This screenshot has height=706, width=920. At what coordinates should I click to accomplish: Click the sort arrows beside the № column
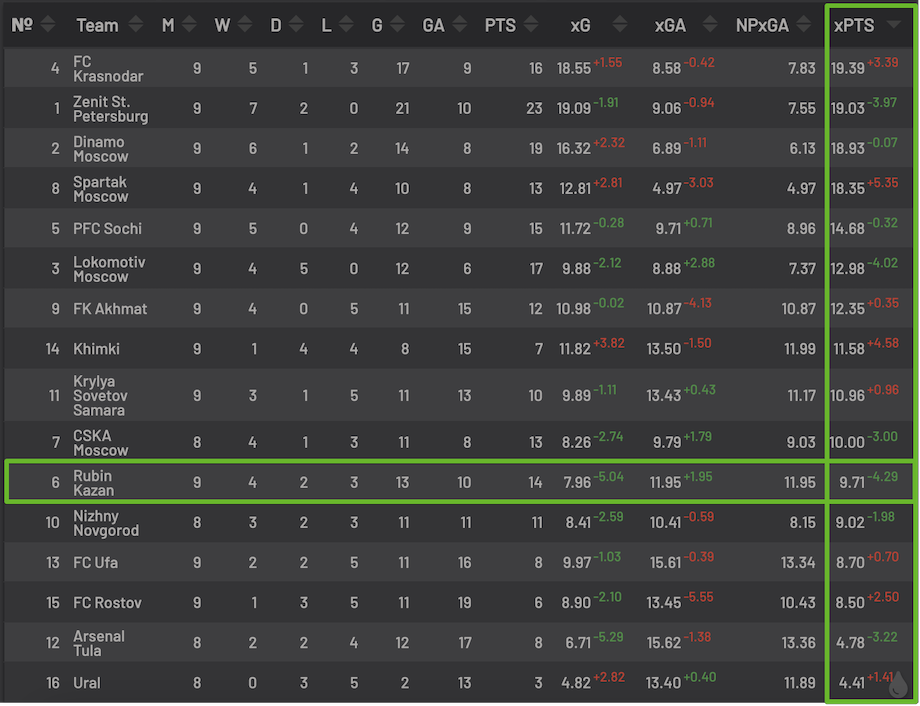48,26
